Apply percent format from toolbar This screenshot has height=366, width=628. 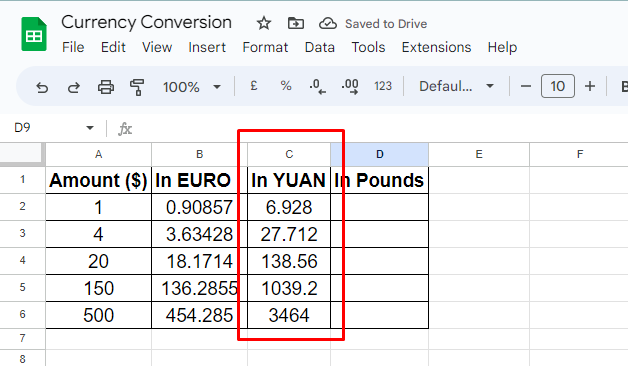click(286, 86)
